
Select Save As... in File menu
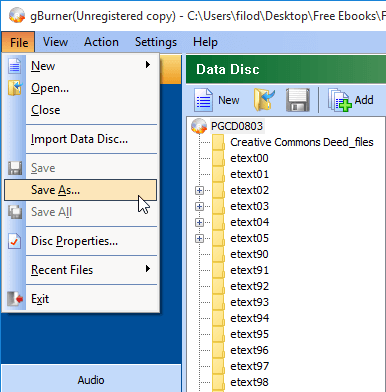(x=80, y=190)
